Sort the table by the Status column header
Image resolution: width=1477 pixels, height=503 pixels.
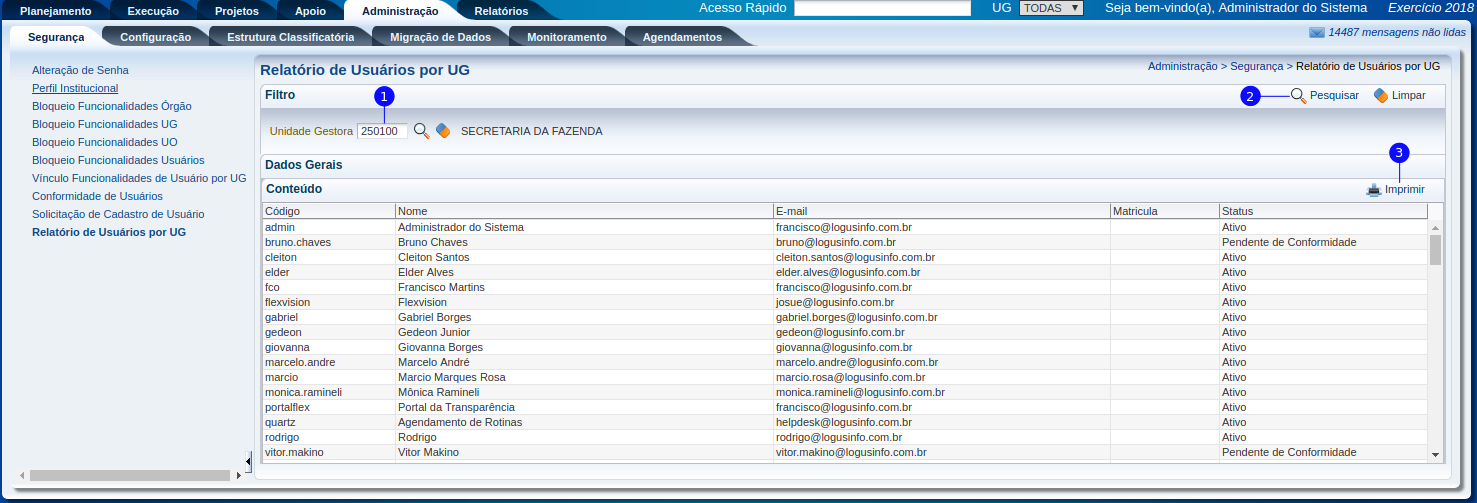click(x=1236, y=211)
